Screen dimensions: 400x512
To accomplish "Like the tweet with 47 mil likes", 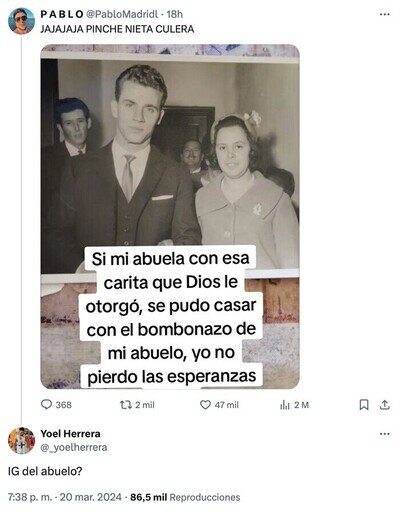I will [205, 405].
